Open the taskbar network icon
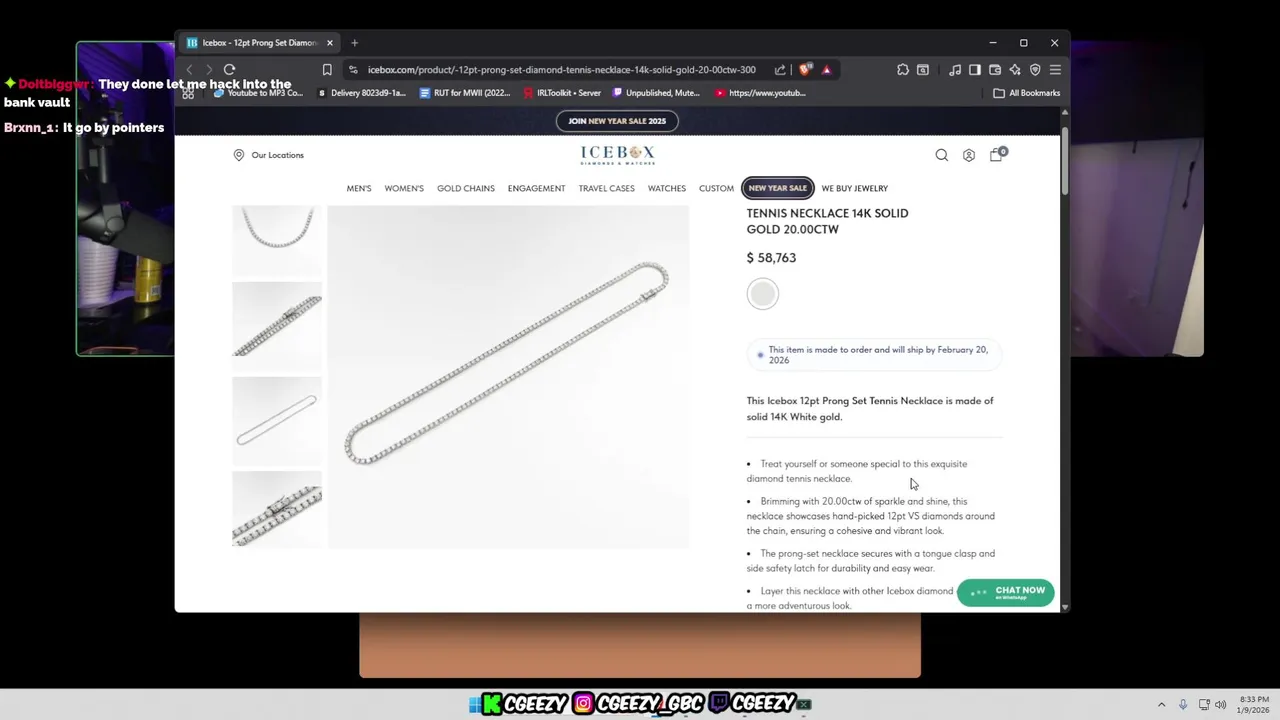Screen dimensions: 1280x720 coord(1204,705)
